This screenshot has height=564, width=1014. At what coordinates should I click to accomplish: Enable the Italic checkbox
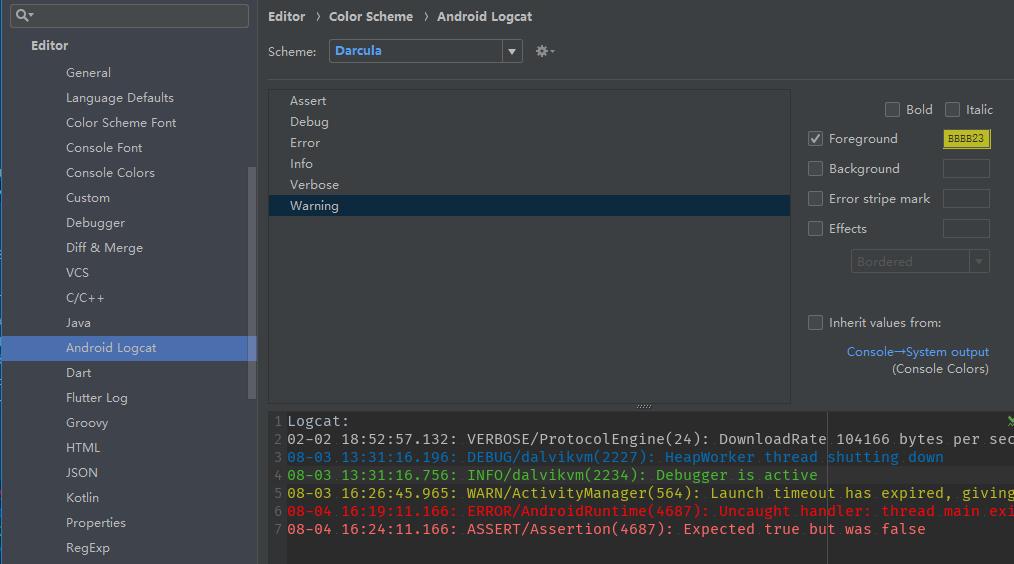(x=952, y=110)
